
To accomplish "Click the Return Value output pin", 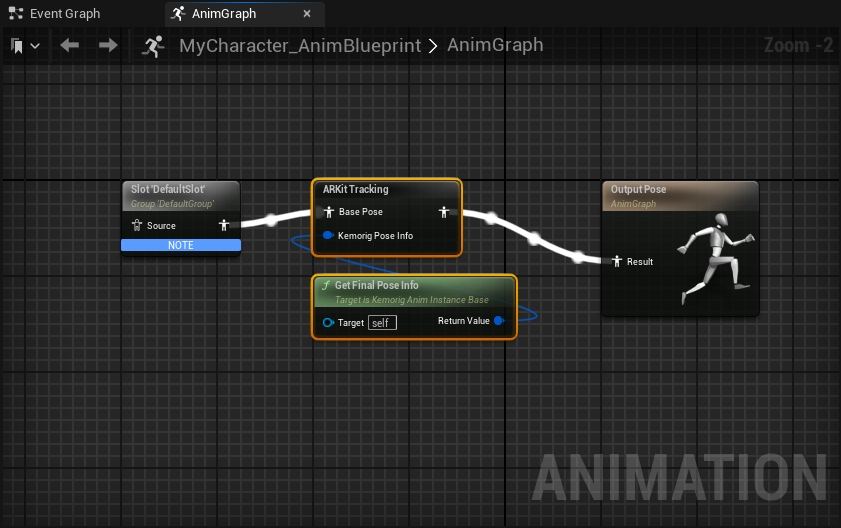I will pos(499,321).
